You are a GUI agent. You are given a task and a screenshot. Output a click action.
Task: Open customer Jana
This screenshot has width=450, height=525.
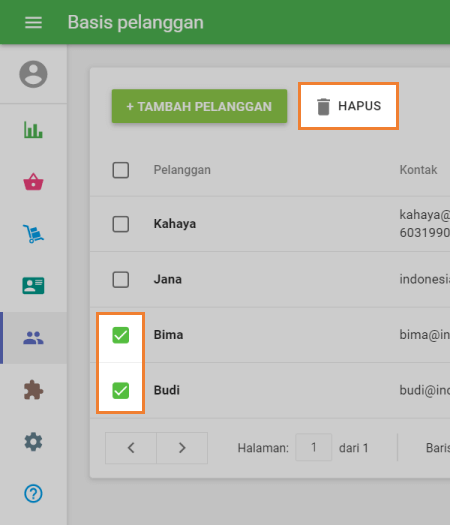(x=167, y=279)
